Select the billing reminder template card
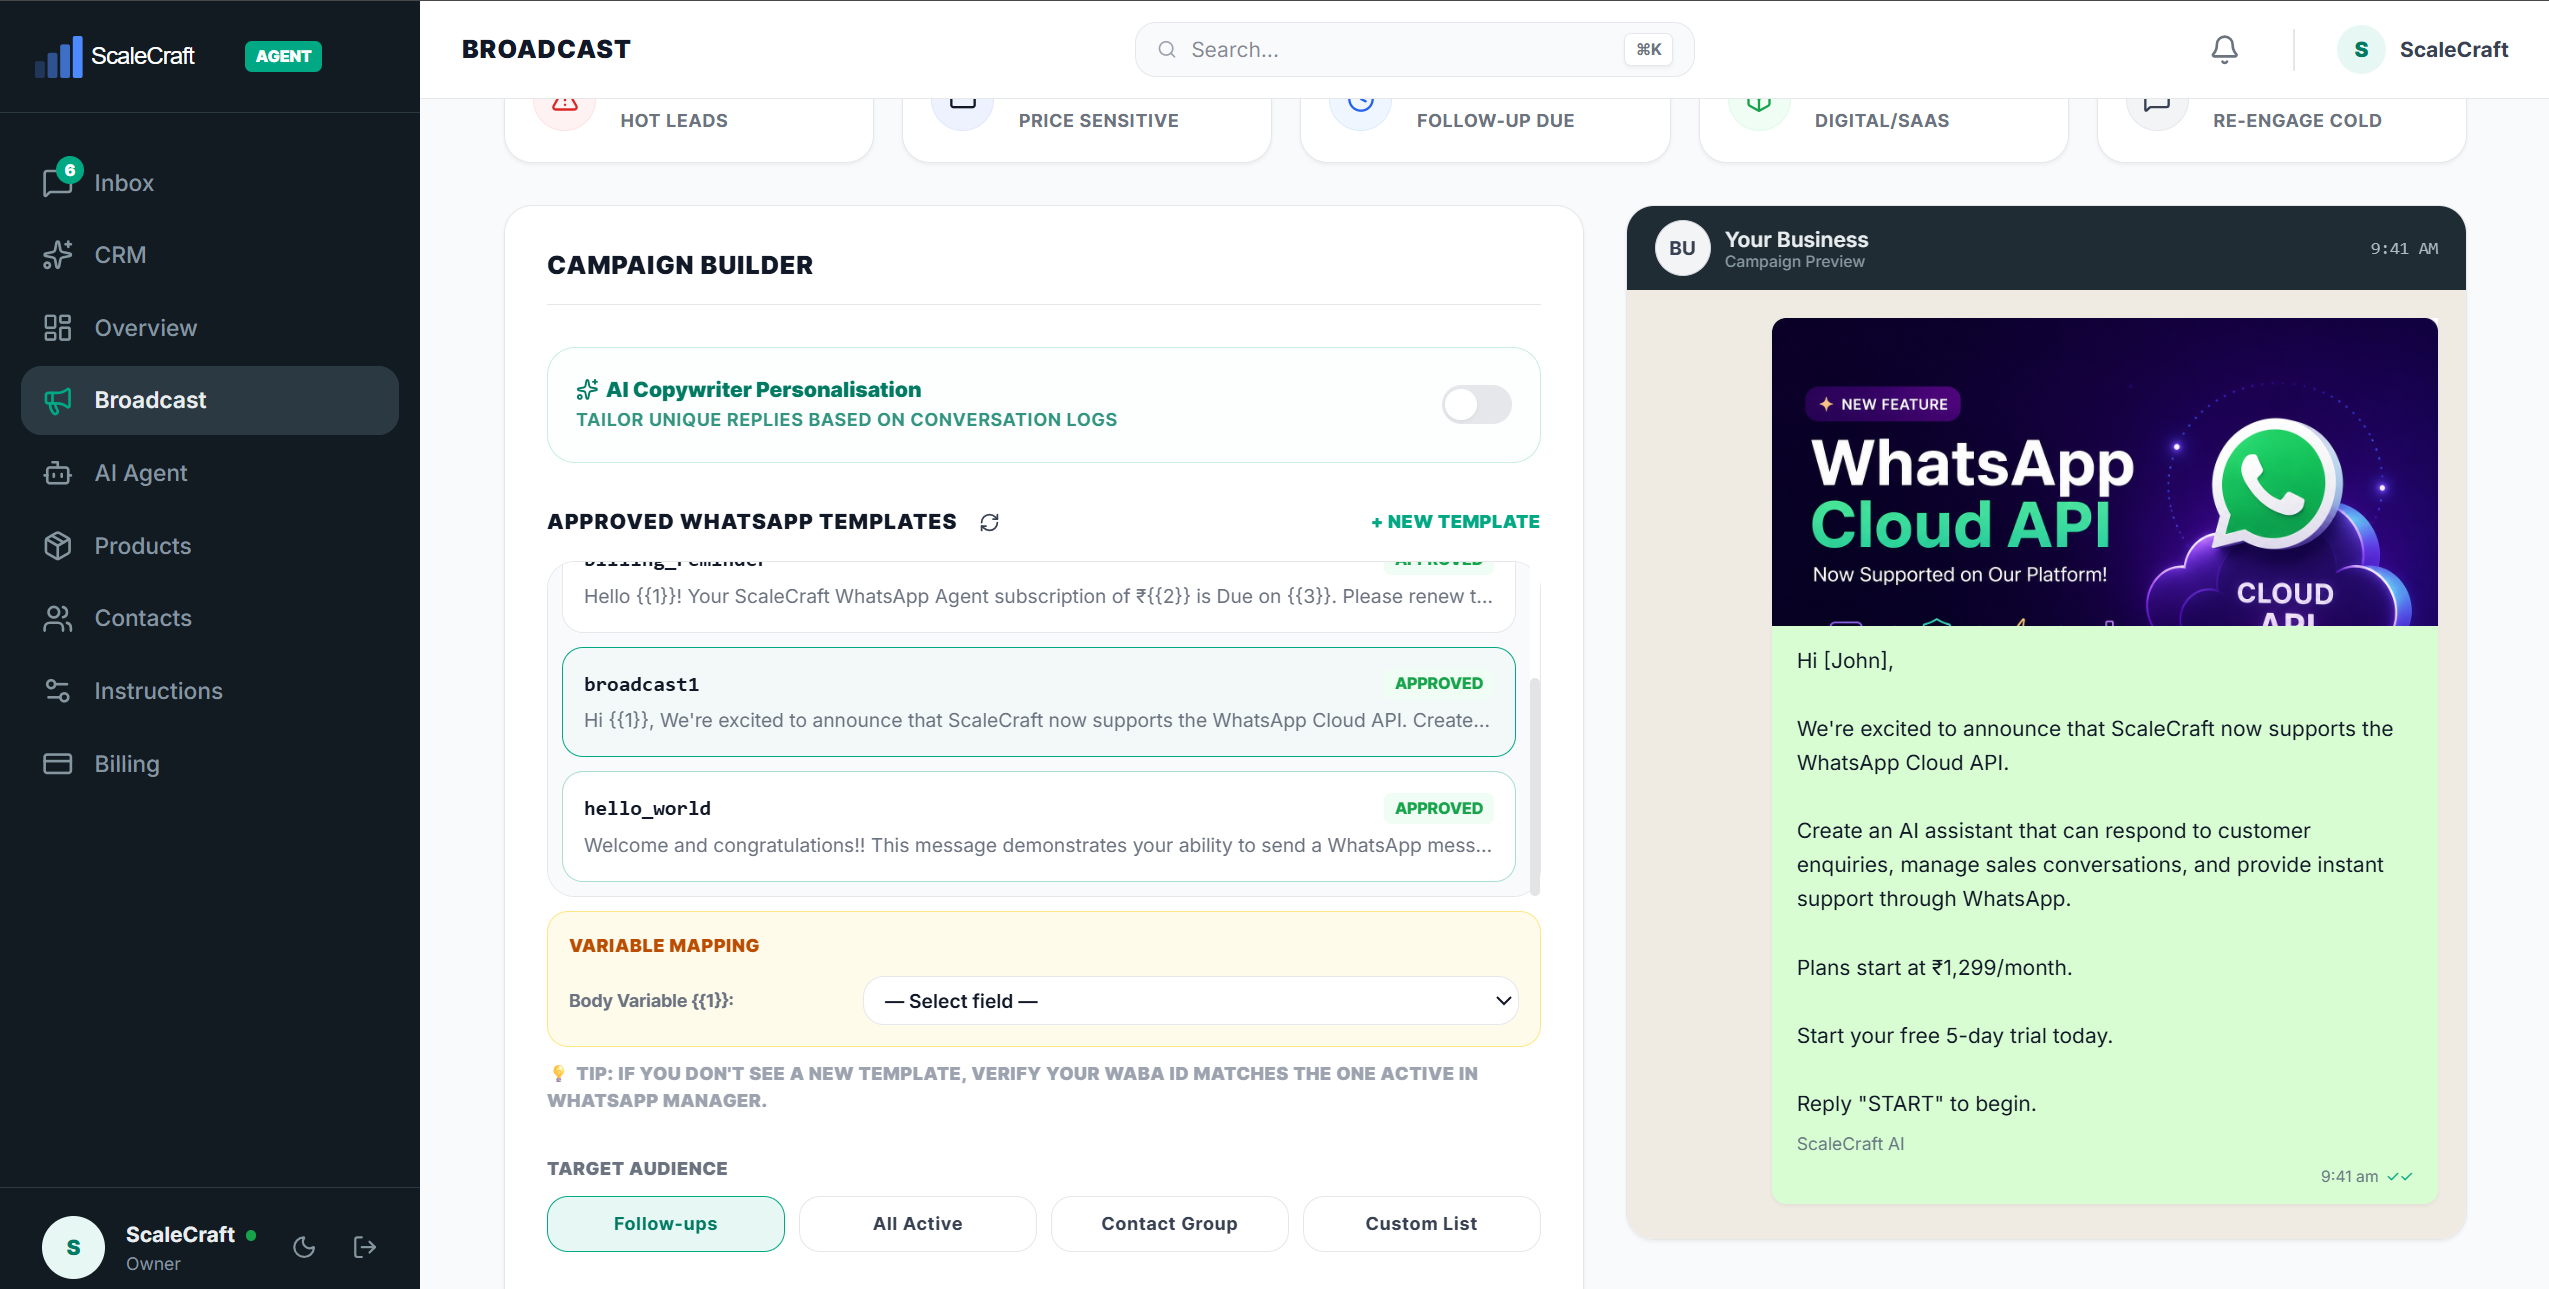 [1038, 597]
